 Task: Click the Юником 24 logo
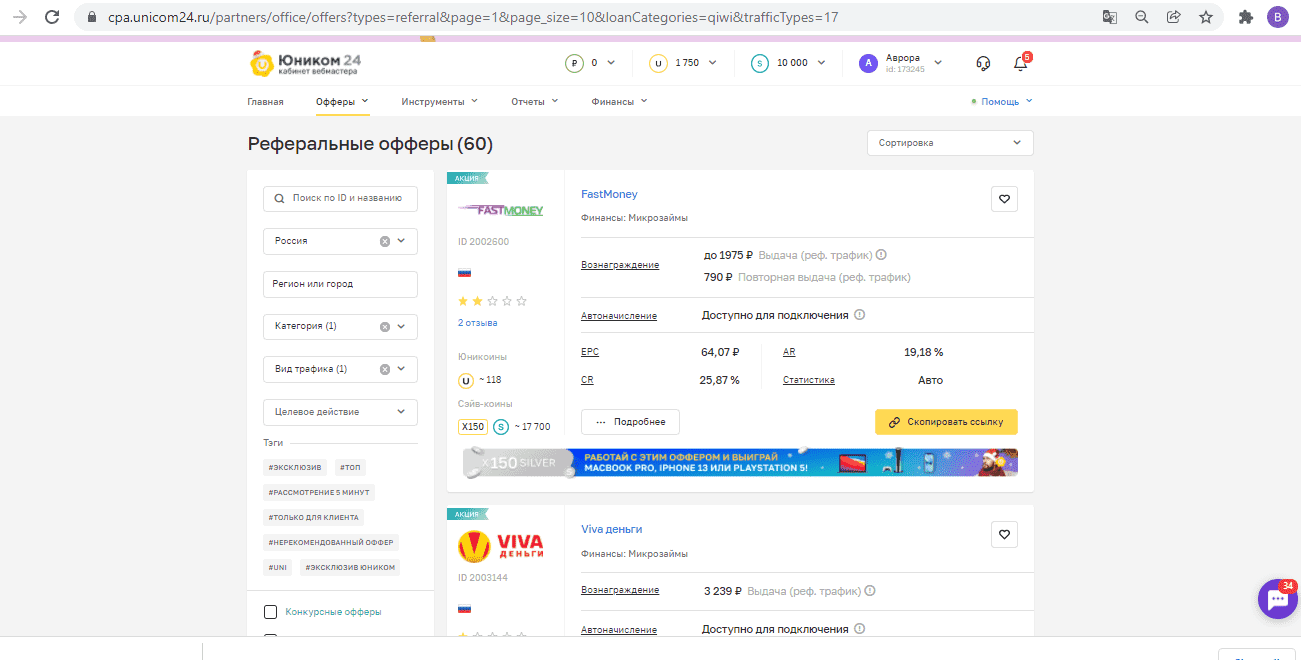[x=305, y=64]
